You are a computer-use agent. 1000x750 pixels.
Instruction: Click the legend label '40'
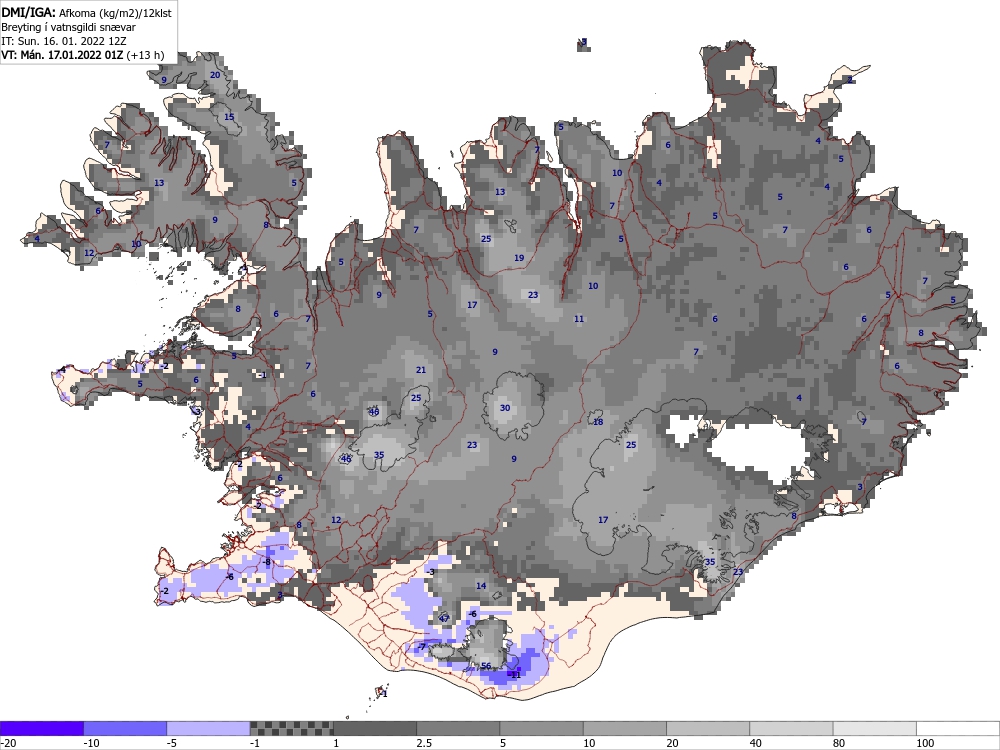click(756, 743)
